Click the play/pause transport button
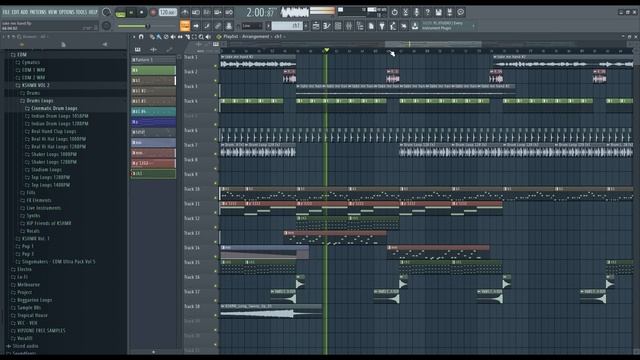Image resolution: width=640 pixels, height=360 pixels. (131, 13)
